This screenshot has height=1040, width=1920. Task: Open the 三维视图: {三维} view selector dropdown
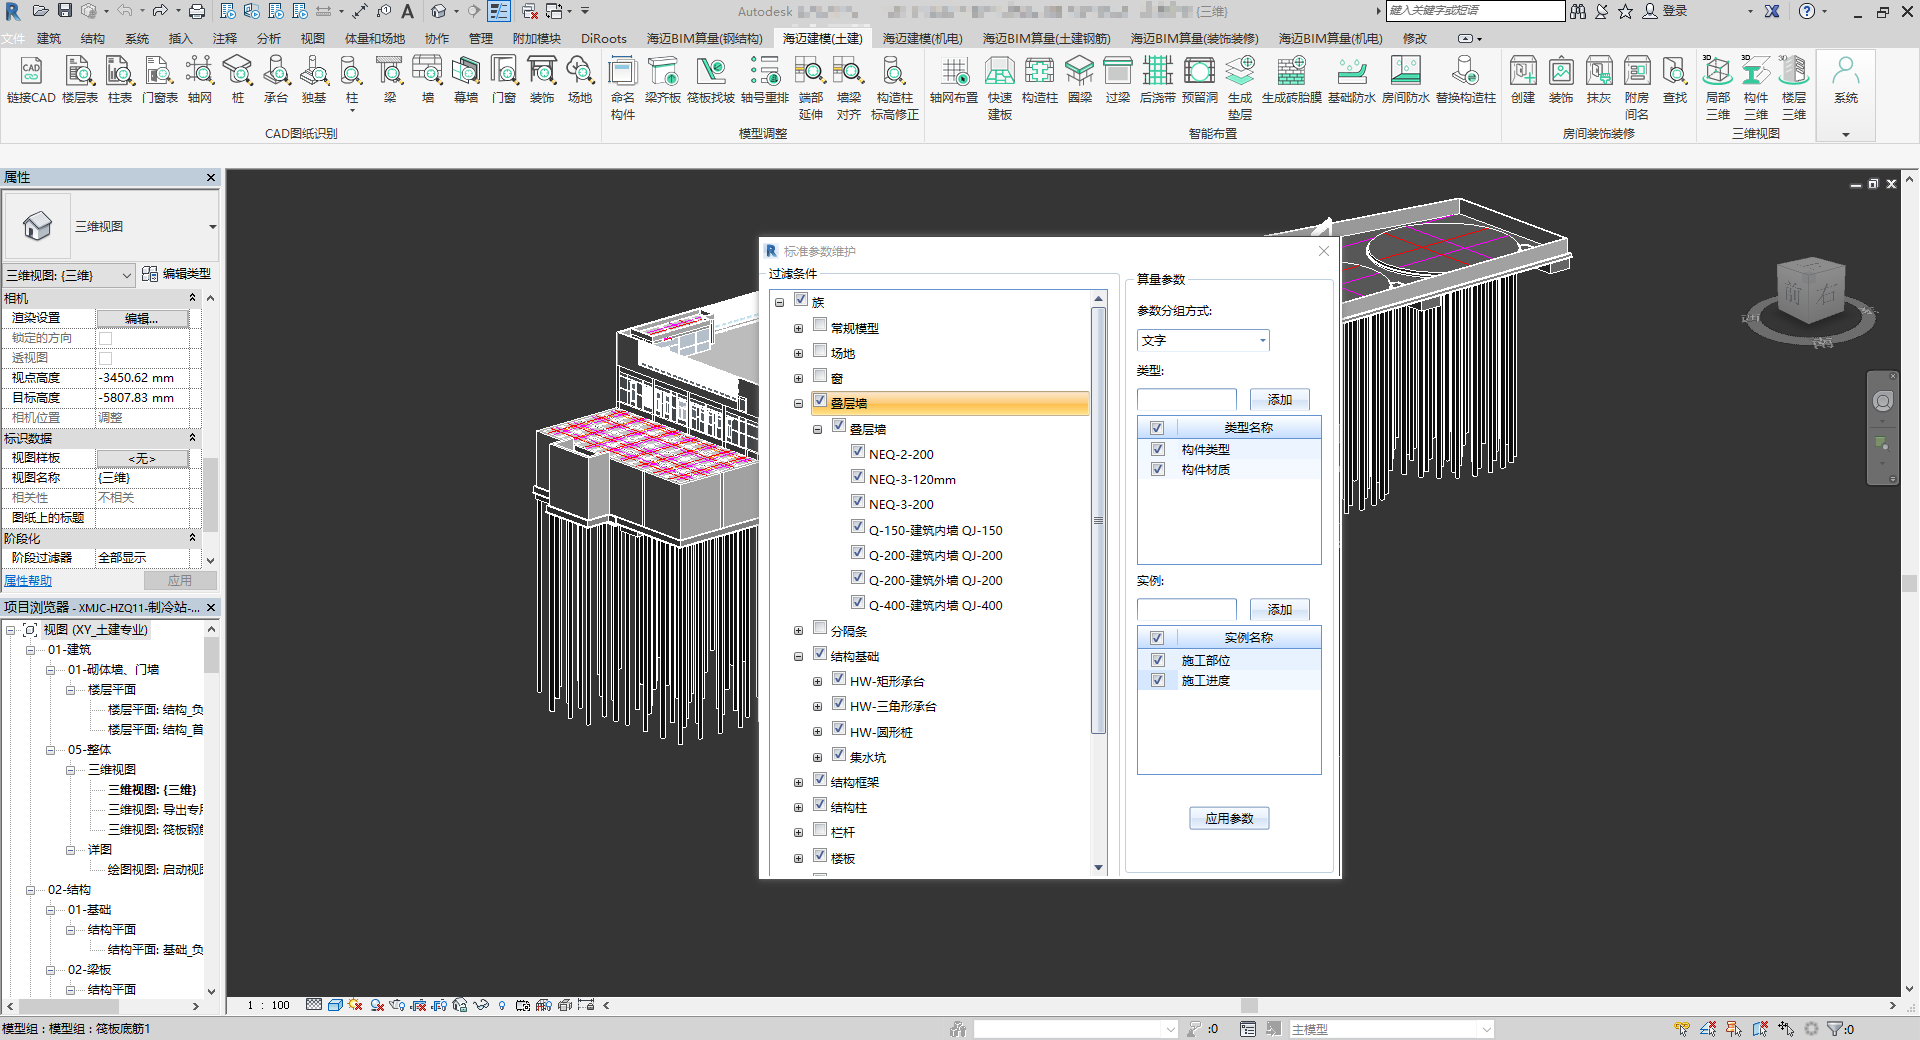tap(69, 275)
